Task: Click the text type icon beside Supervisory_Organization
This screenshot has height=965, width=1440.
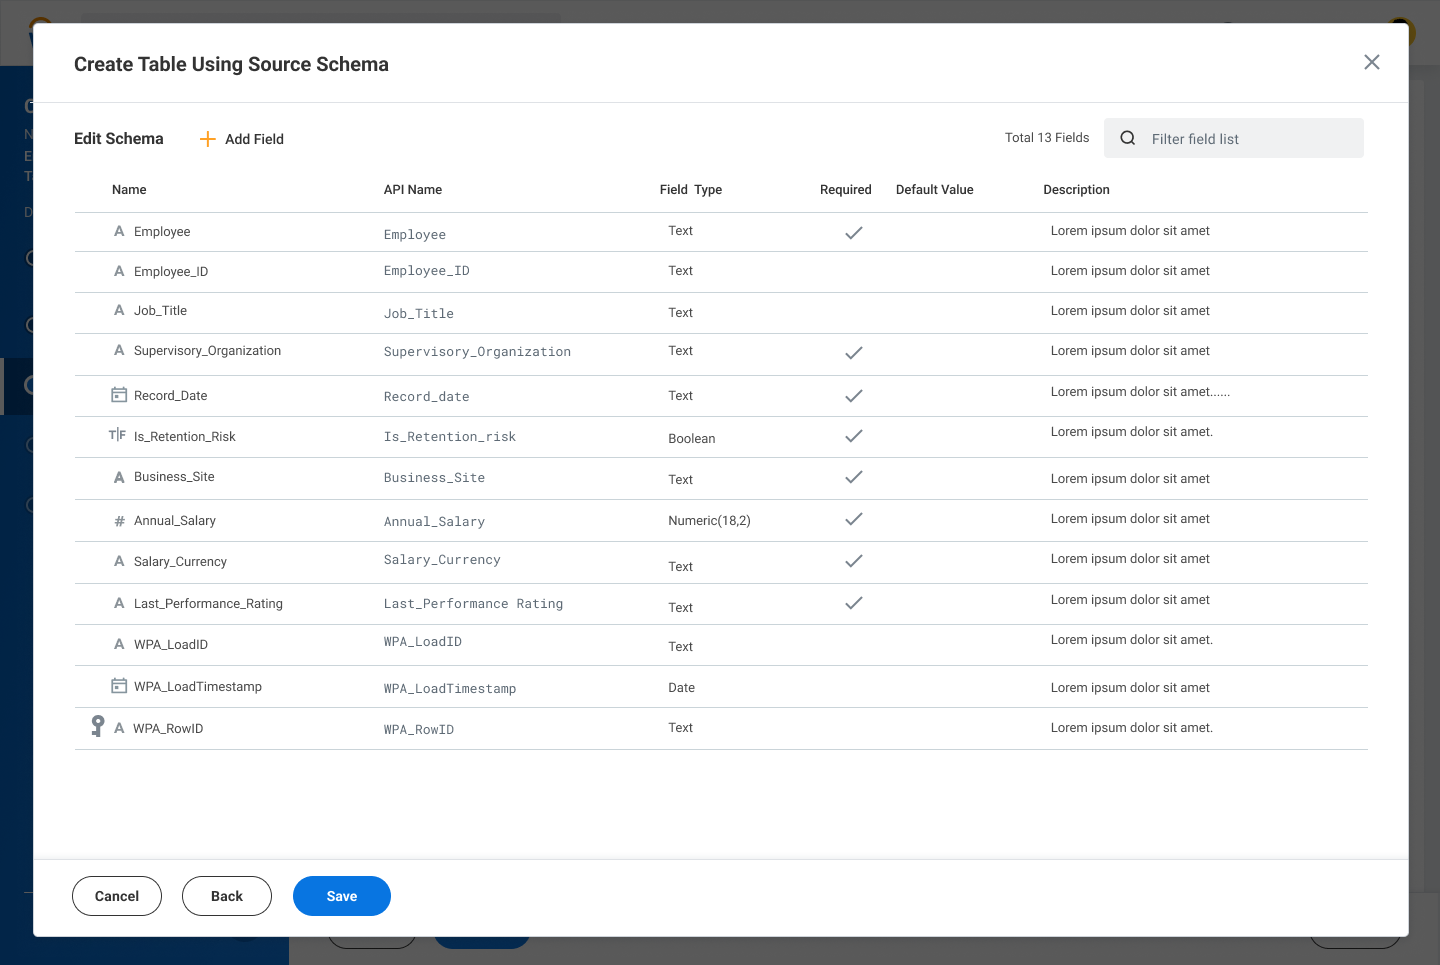Action: click(x=119, y=350)
